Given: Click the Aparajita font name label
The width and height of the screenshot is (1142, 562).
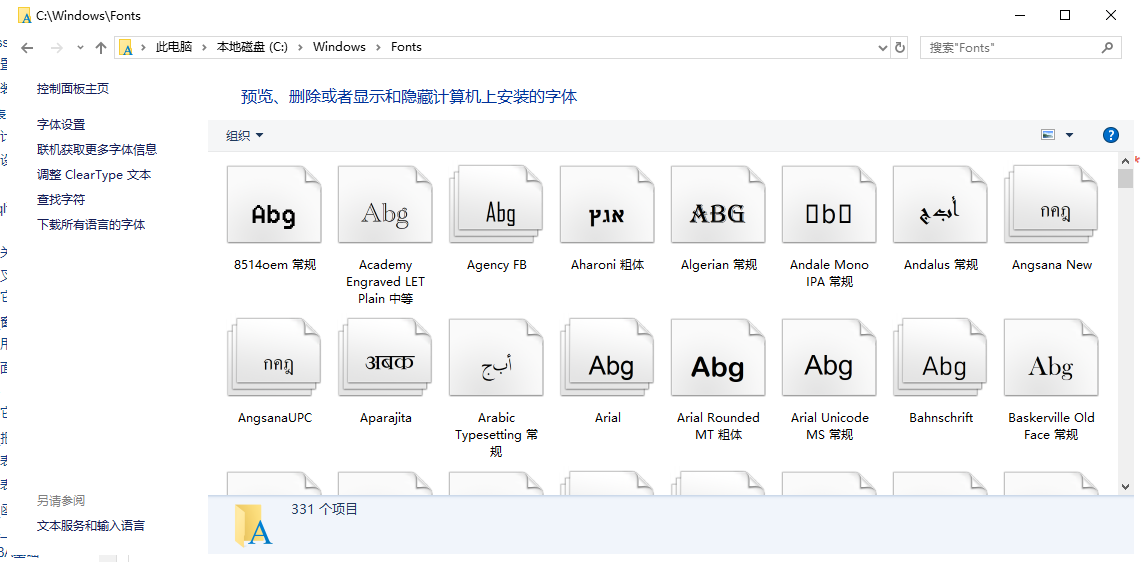Looking at the screenshot, I should [385, 418].
